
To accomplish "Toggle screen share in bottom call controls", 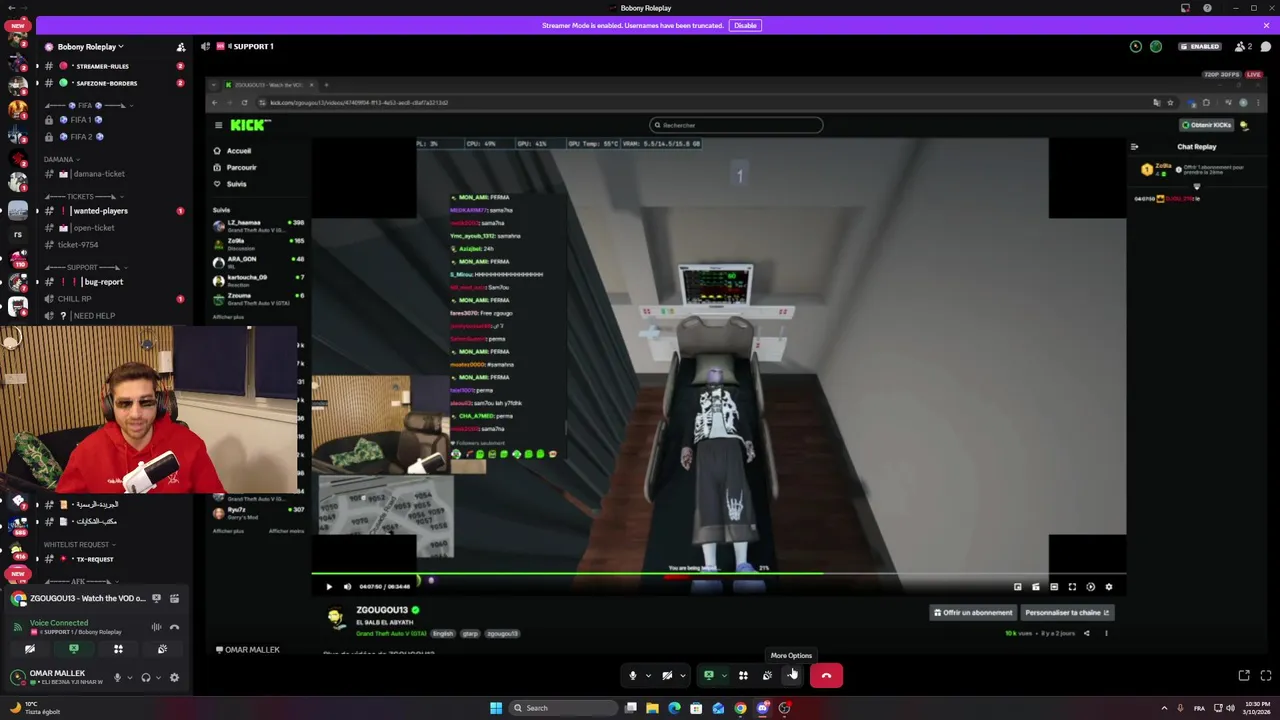I will click(709, 676).
